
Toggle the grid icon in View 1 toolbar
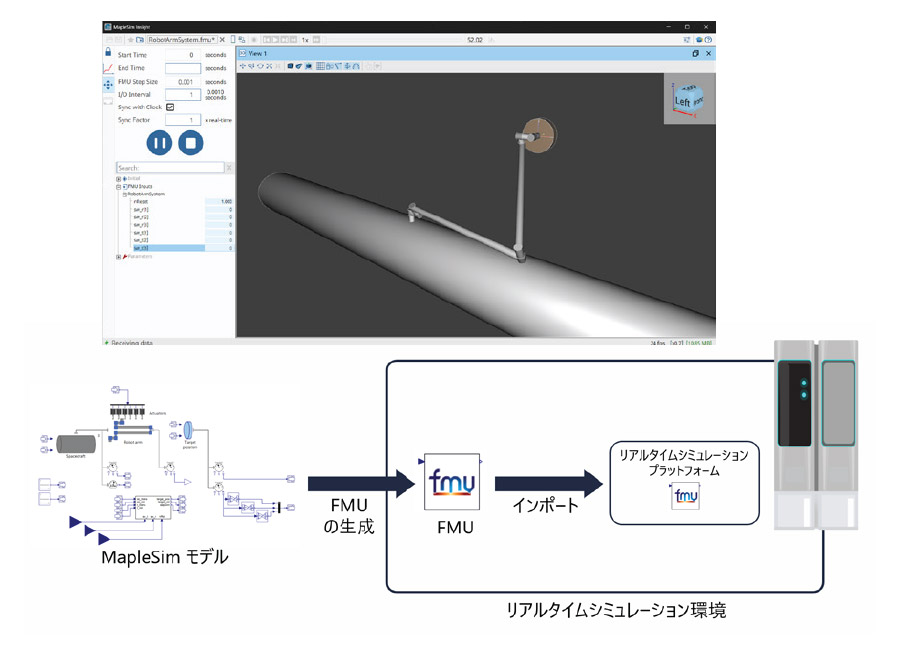click(320, 66)
